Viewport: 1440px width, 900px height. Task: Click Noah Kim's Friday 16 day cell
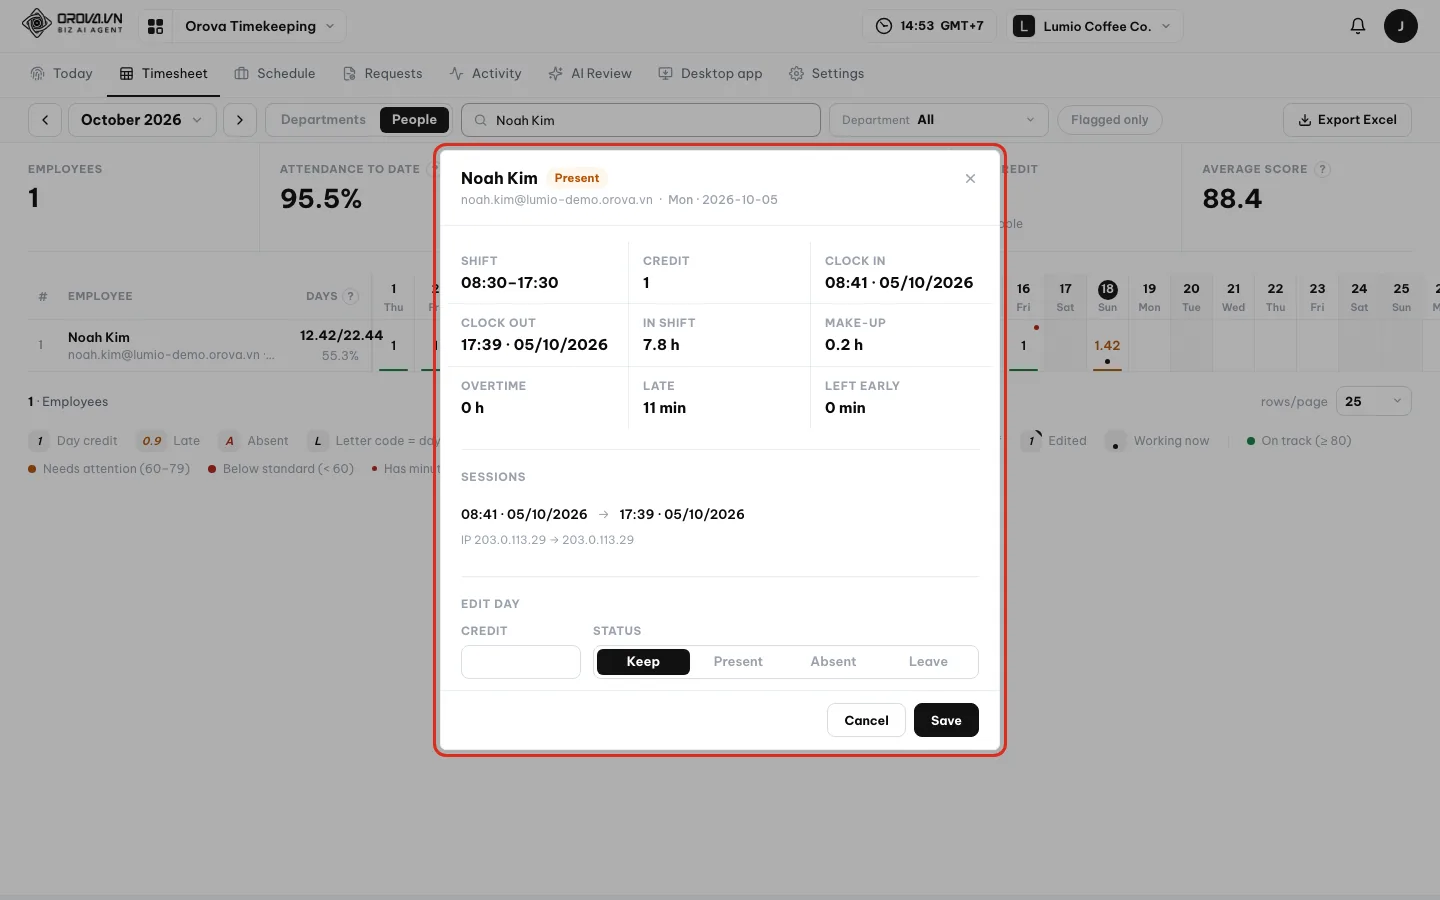(x=1023, y=346)
